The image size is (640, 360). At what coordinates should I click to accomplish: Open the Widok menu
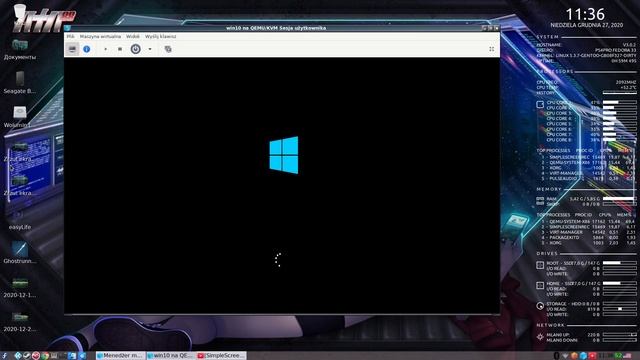(x=133, y=36)
